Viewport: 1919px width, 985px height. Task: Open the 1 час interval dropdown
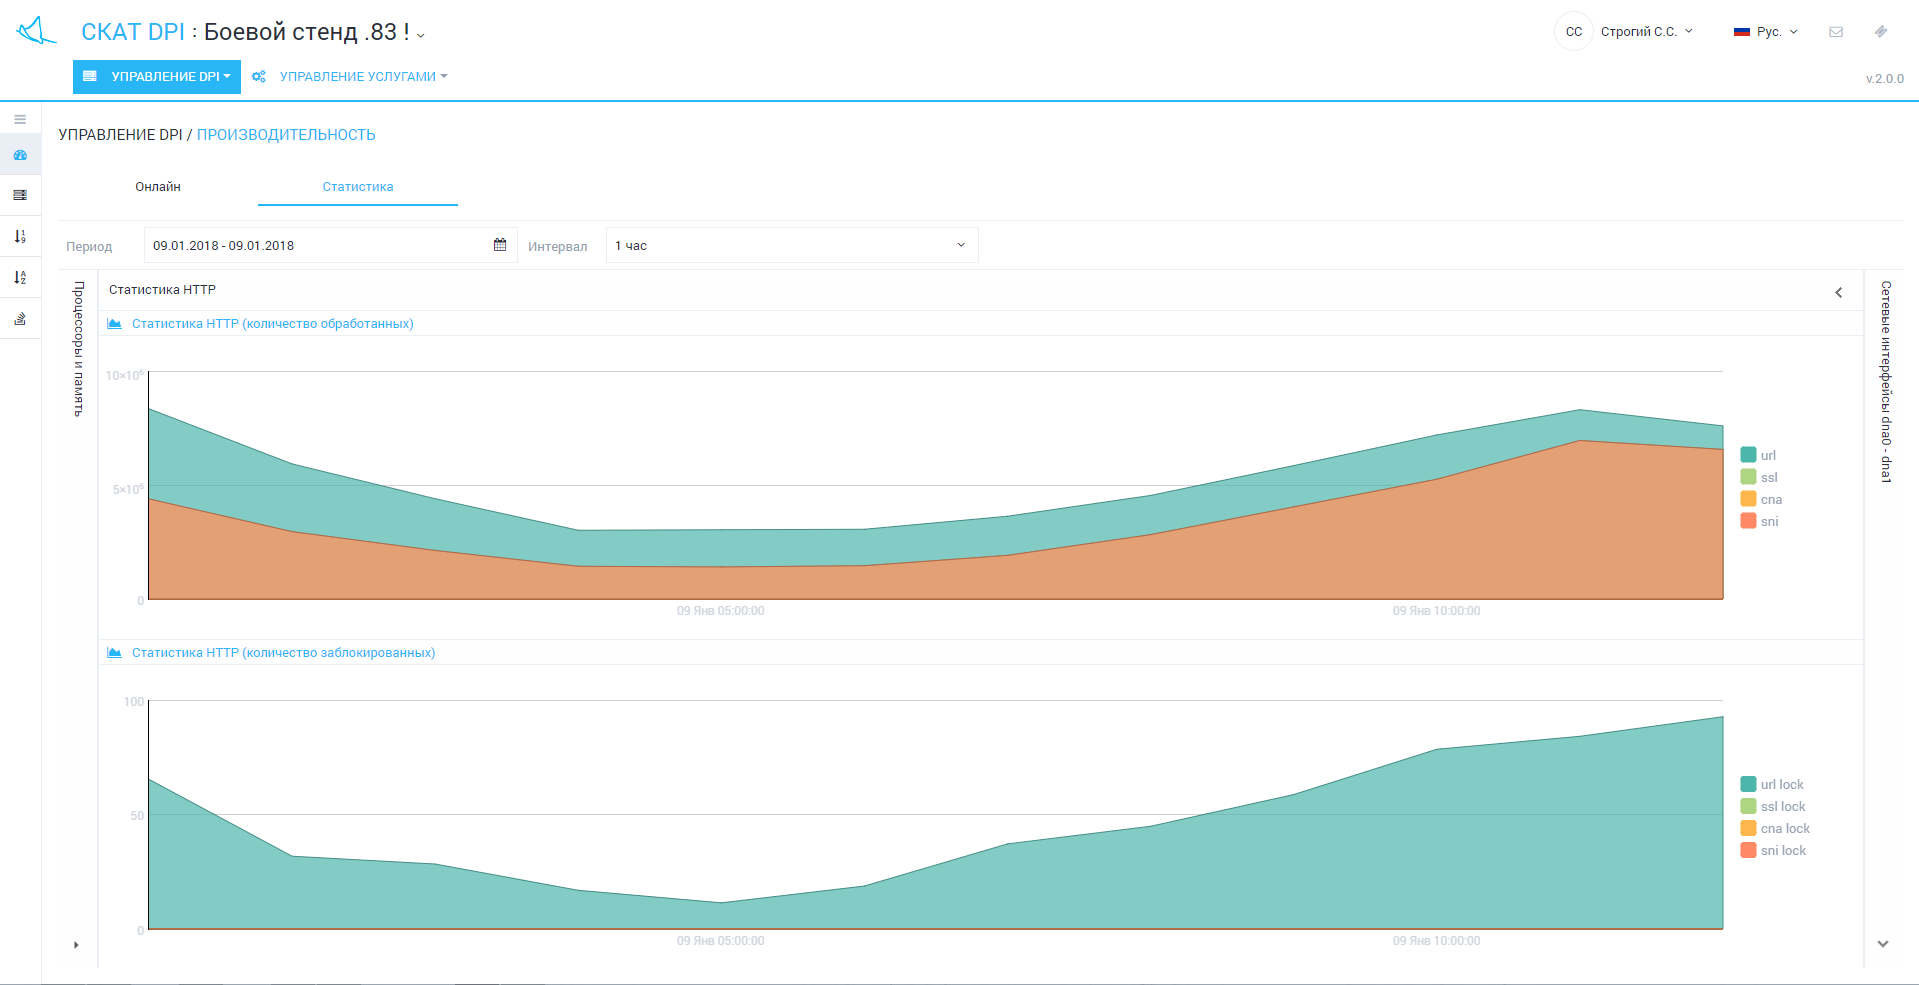(x=791, y=245)
